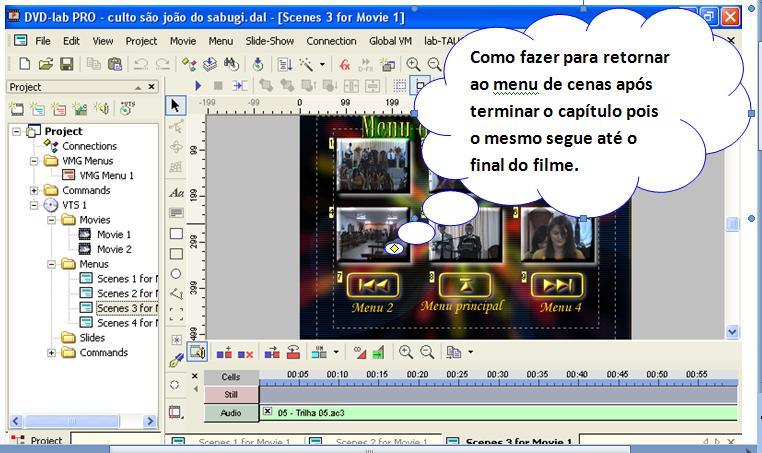The image size is (762, 453).
Task: Collapse the VMG Menus folder
Action: click(x=34, y=161)
